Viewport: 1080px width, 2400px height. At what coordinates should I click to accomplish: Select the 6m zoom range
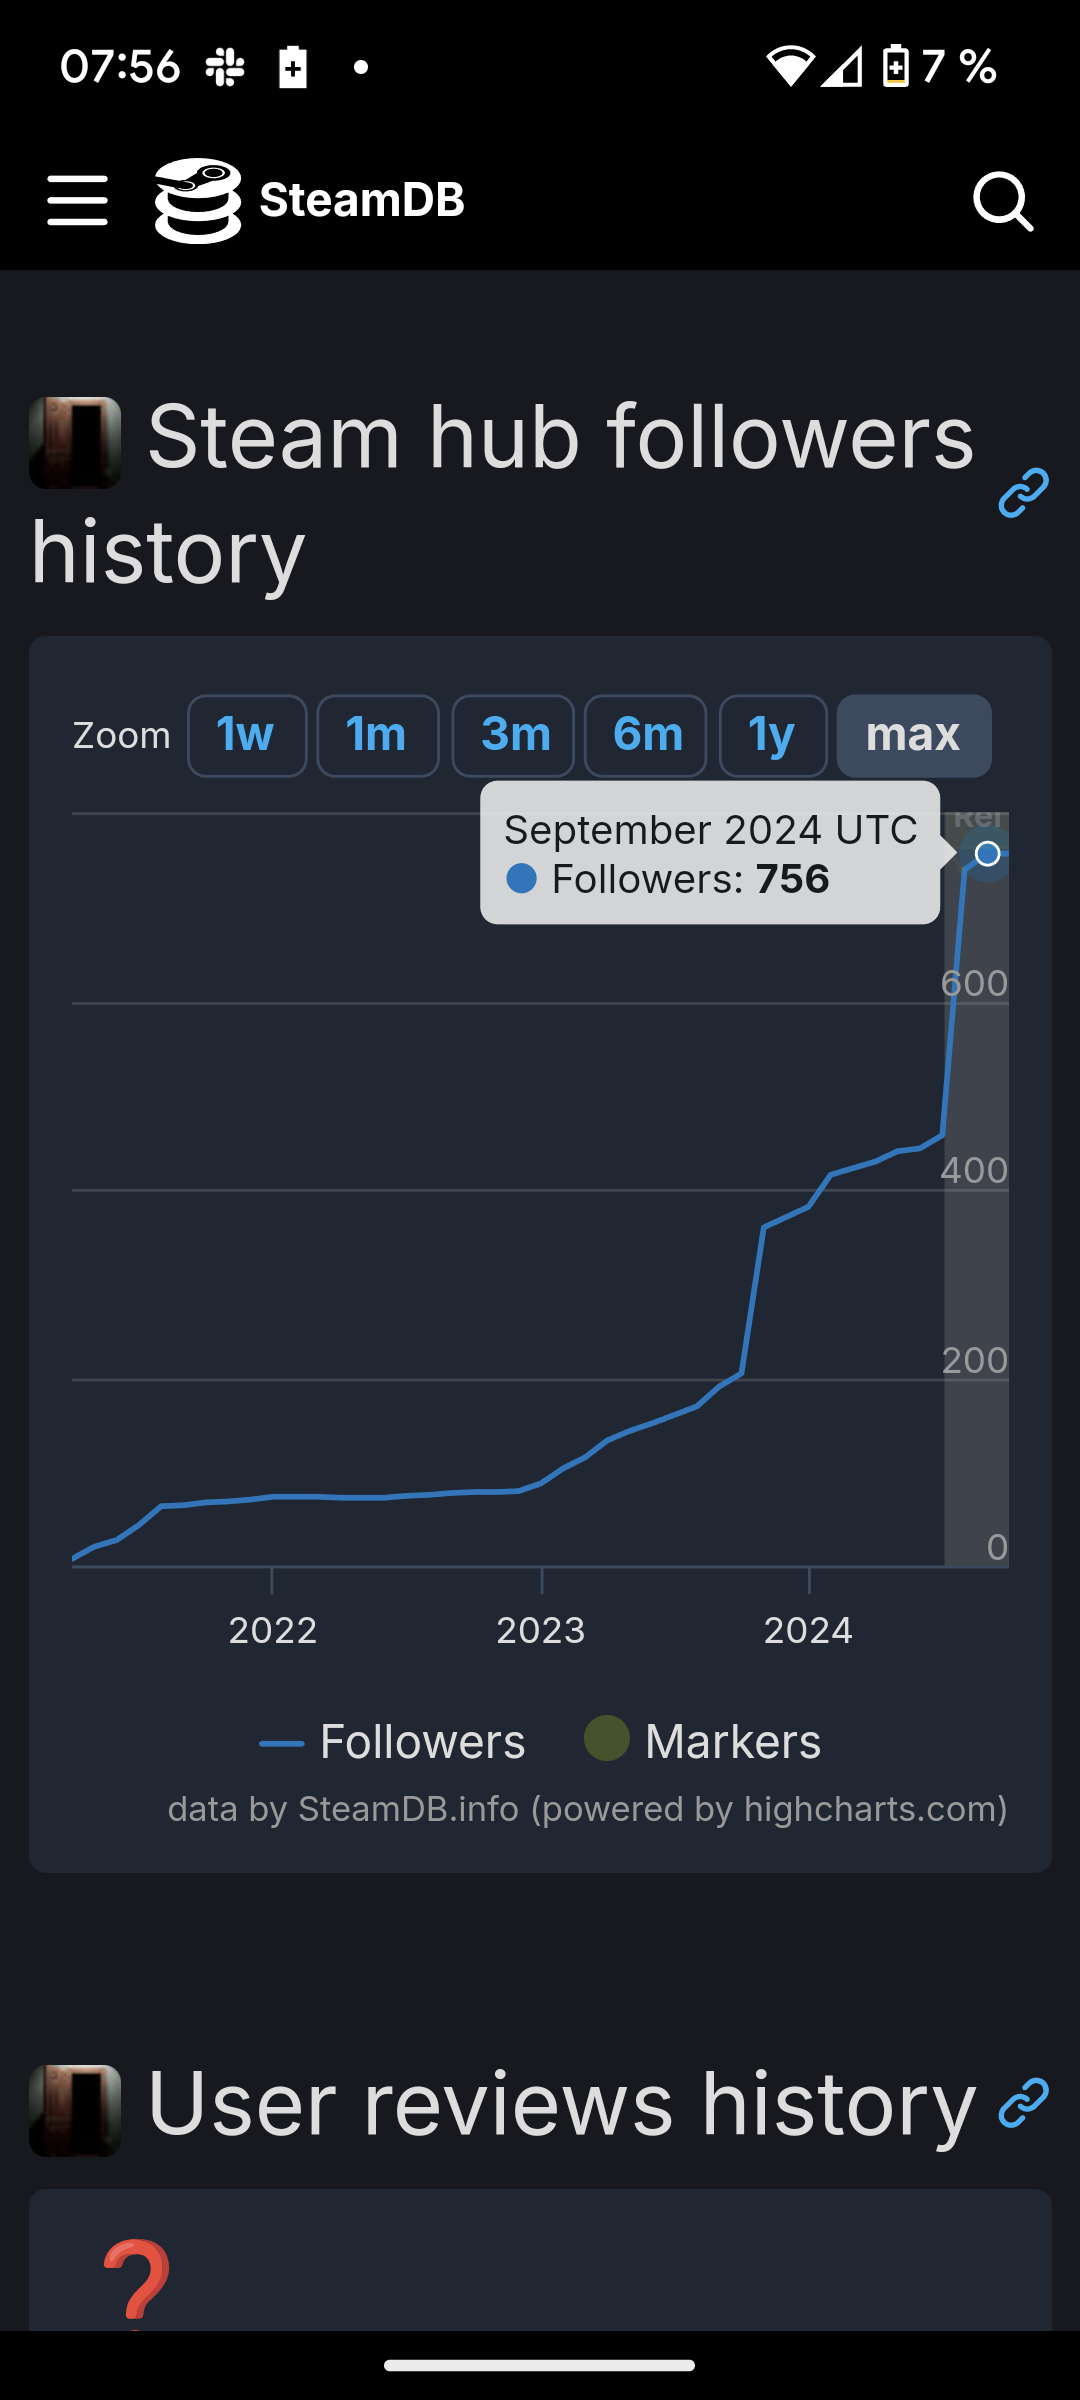(x=645, y=736)
